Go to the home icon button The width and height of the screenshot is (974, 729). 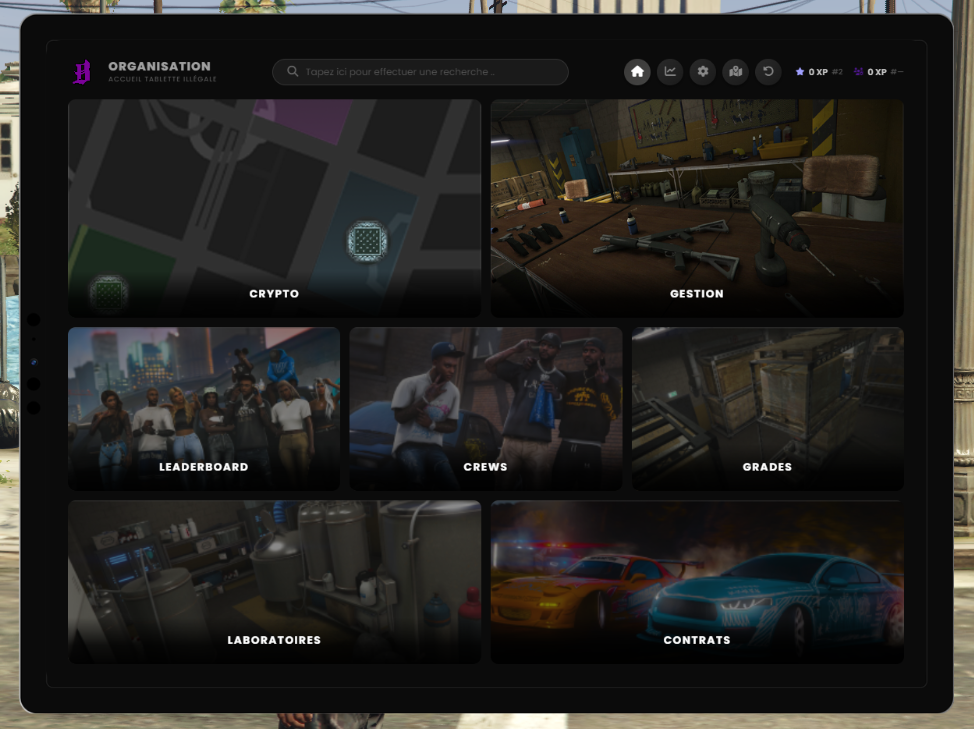[637, 72]
